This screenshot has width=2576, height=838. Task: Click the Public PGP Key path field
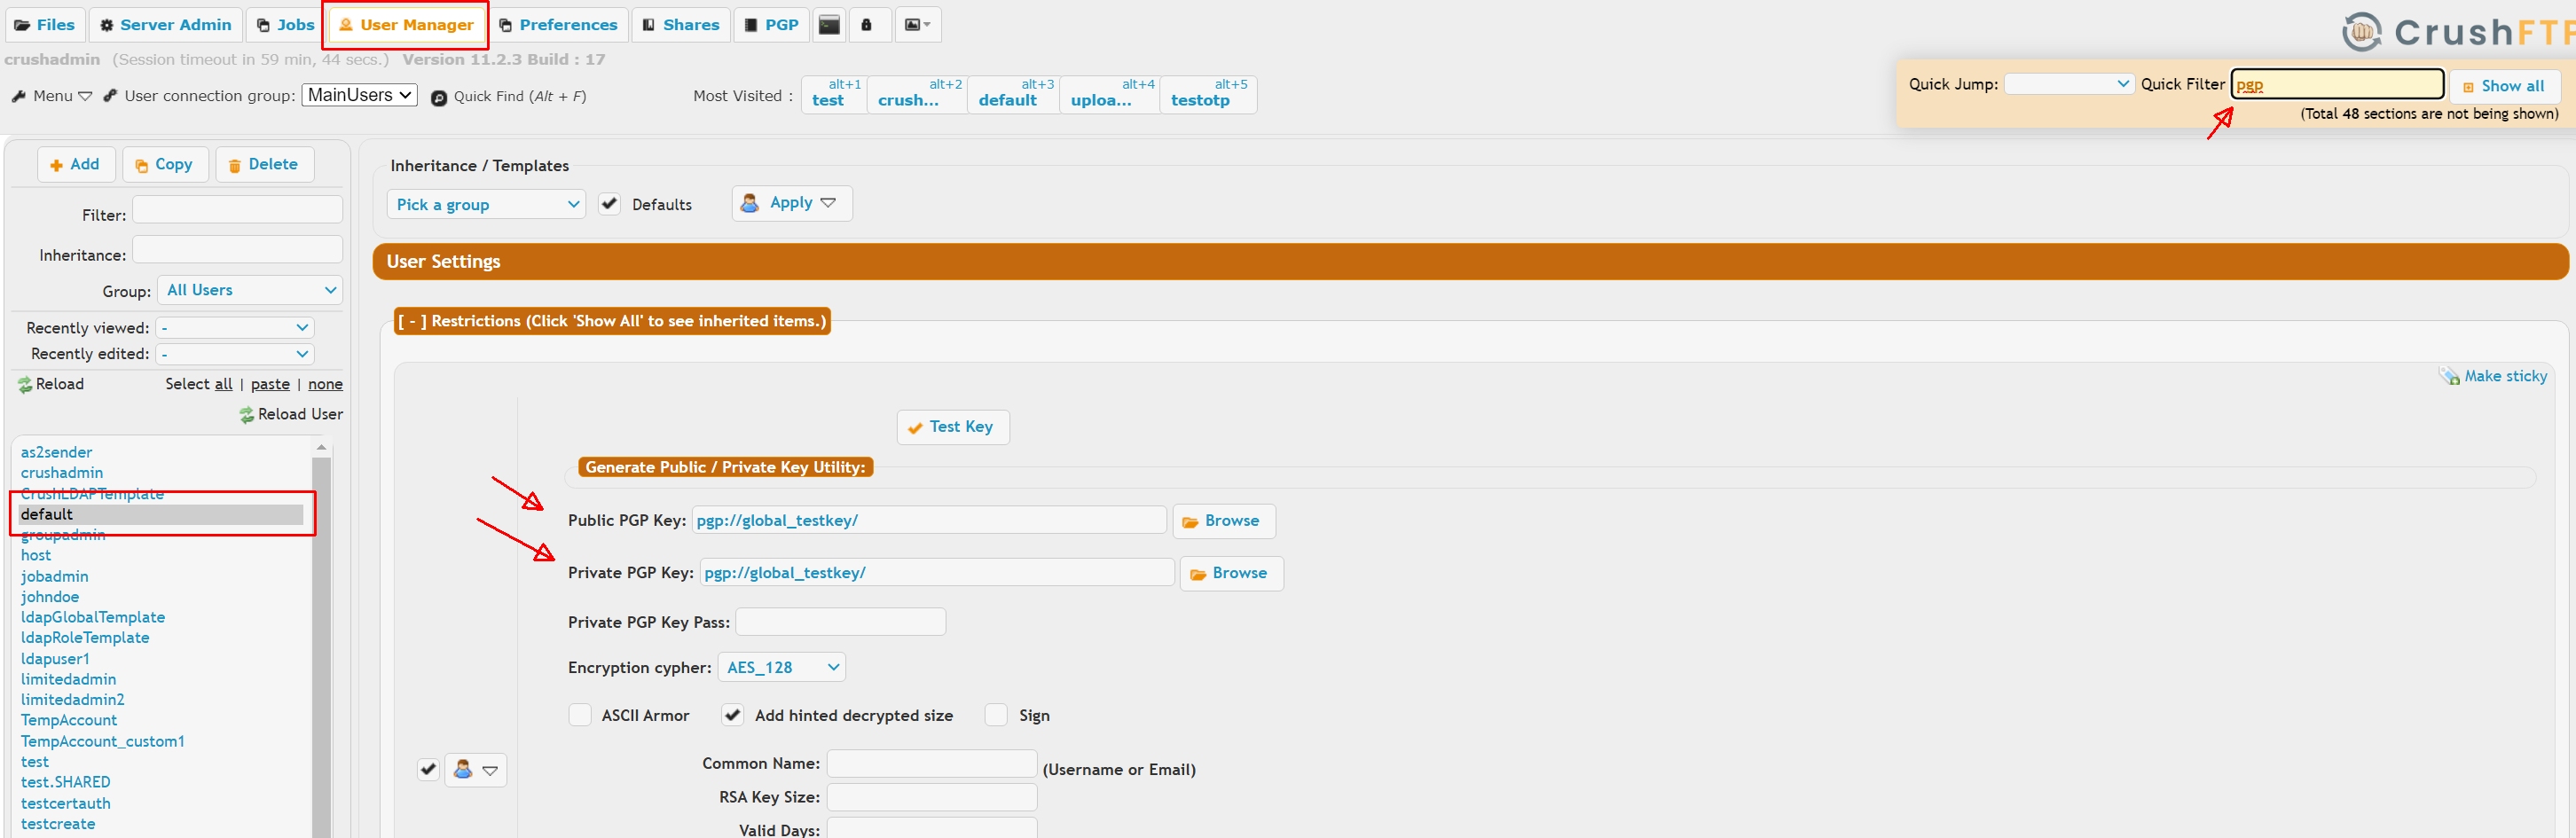[x=929, y=520]
